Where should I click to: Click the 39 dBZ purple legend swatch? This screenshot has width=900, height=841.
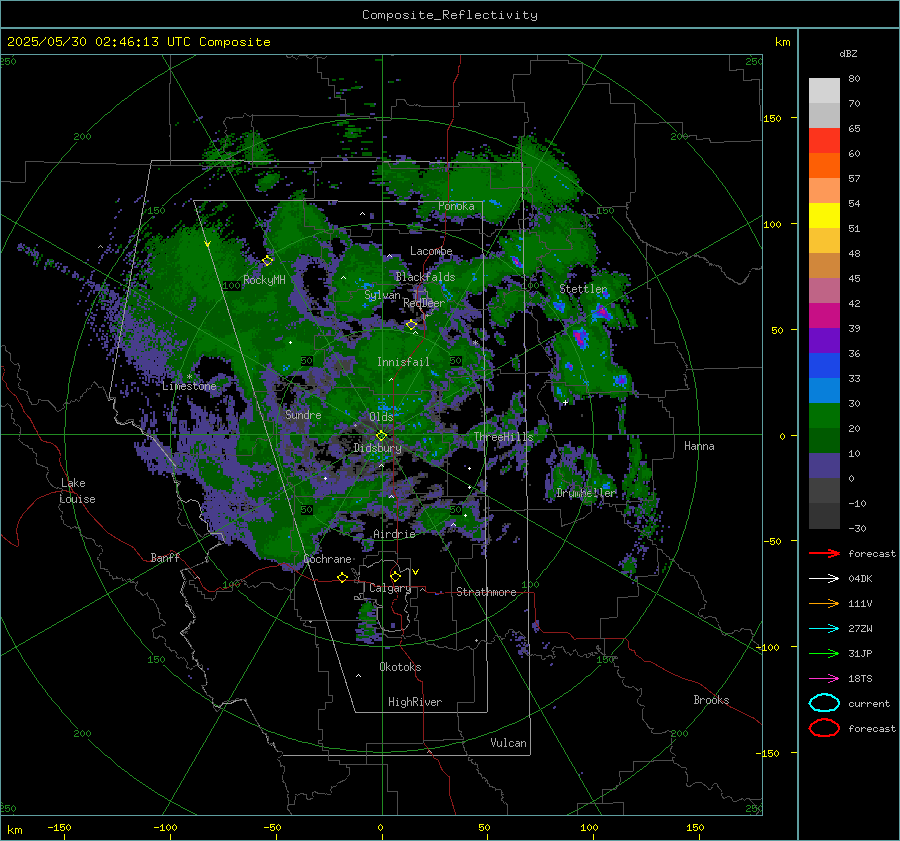coord(824,340)
